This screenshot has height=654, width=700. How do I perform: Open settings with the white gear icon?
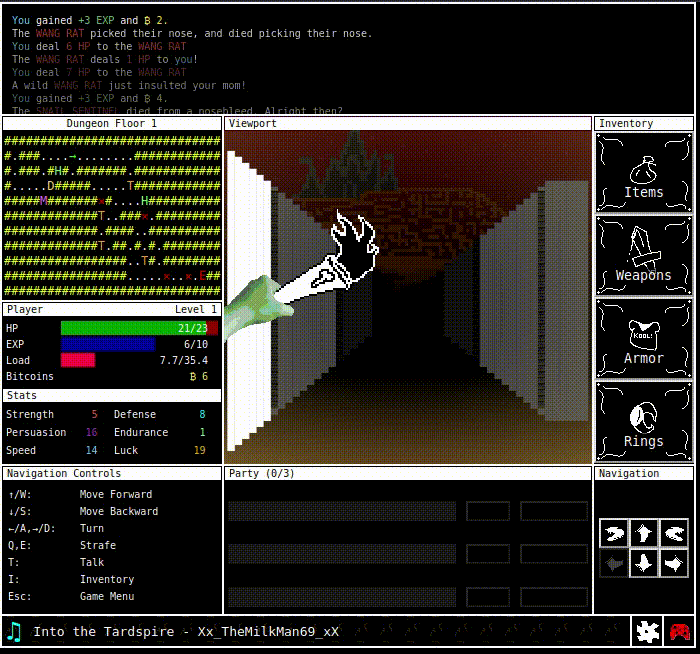[x=647, y=631]
